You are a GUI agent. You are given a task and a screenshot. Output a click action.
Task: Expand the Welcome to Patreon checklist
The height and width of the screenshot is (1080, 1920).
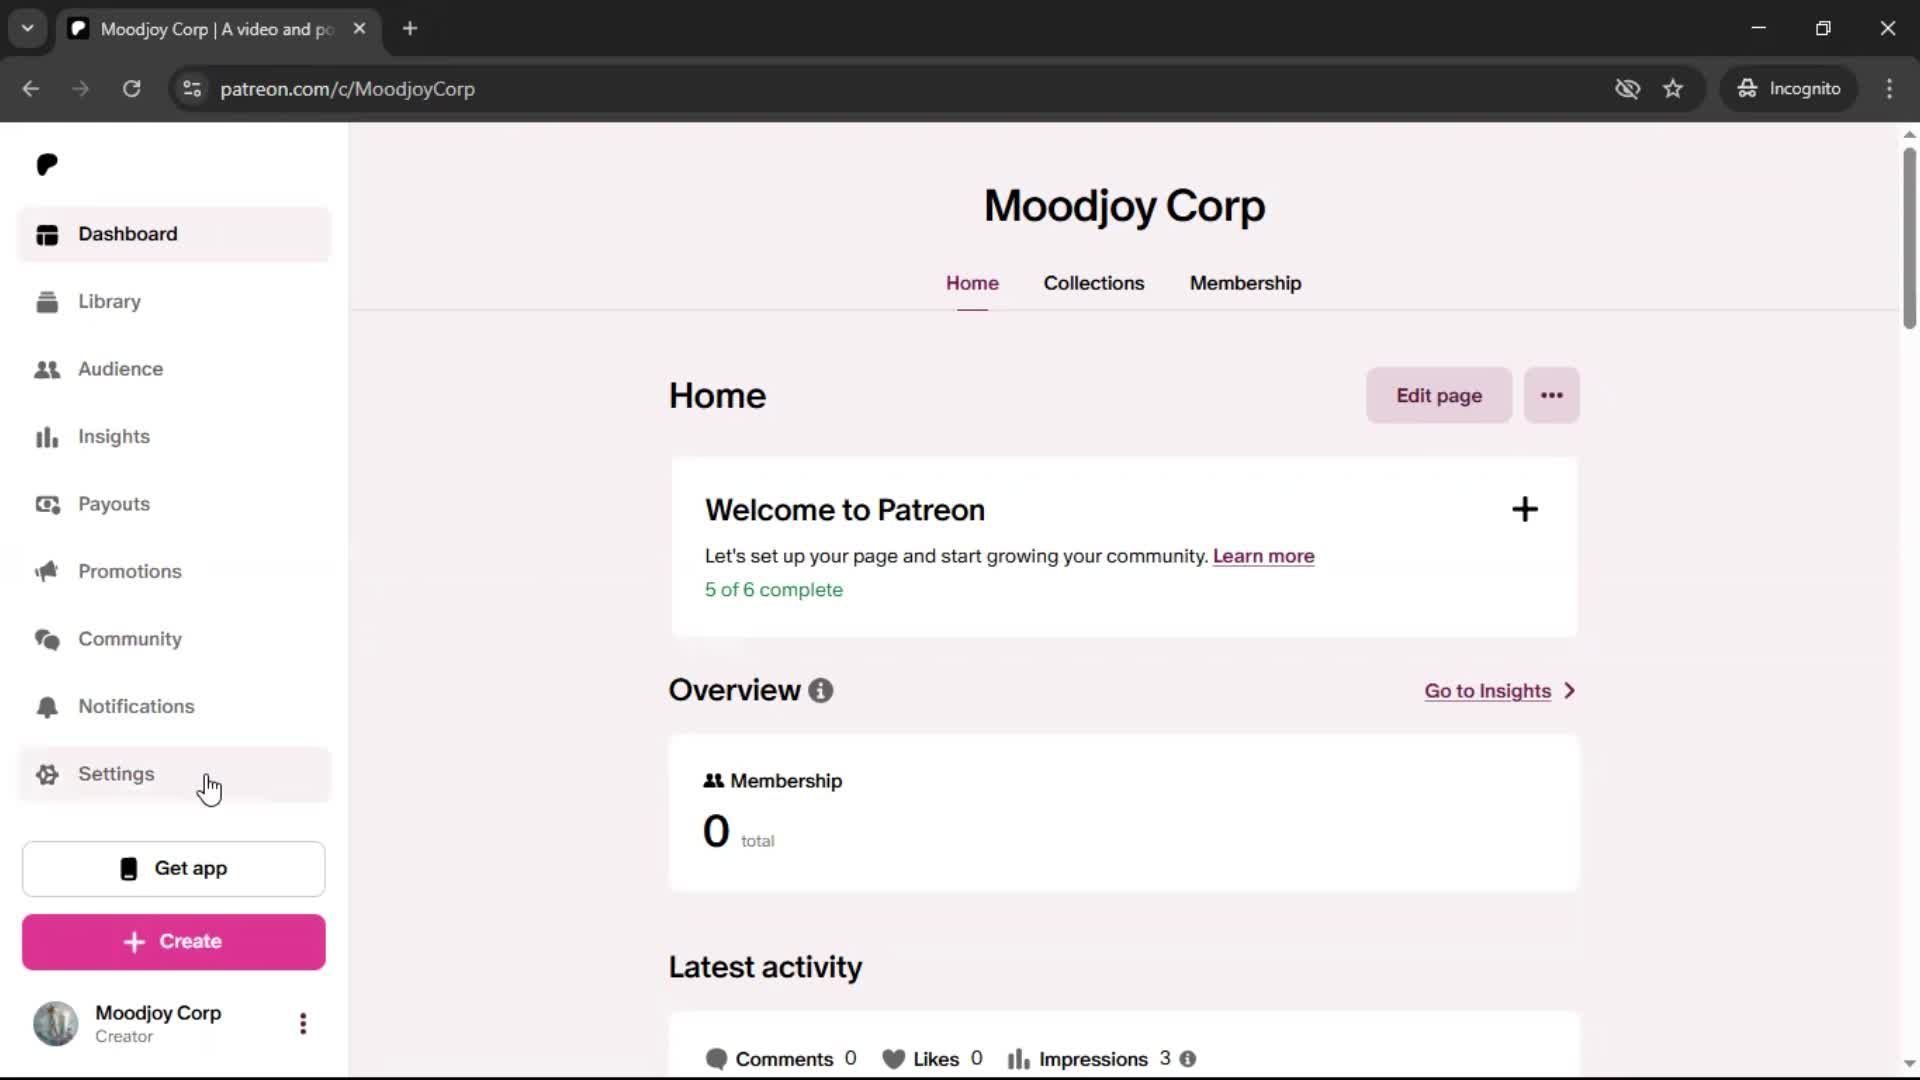(1524, 510)
